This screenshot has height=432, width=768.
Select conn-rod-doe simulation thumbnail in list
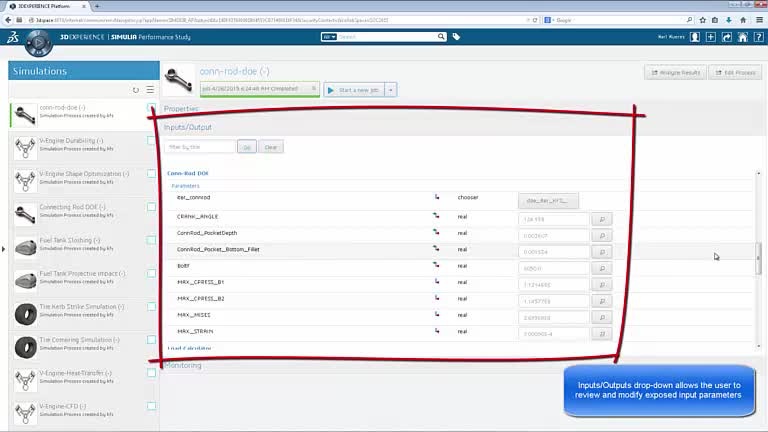click(24, 115)
